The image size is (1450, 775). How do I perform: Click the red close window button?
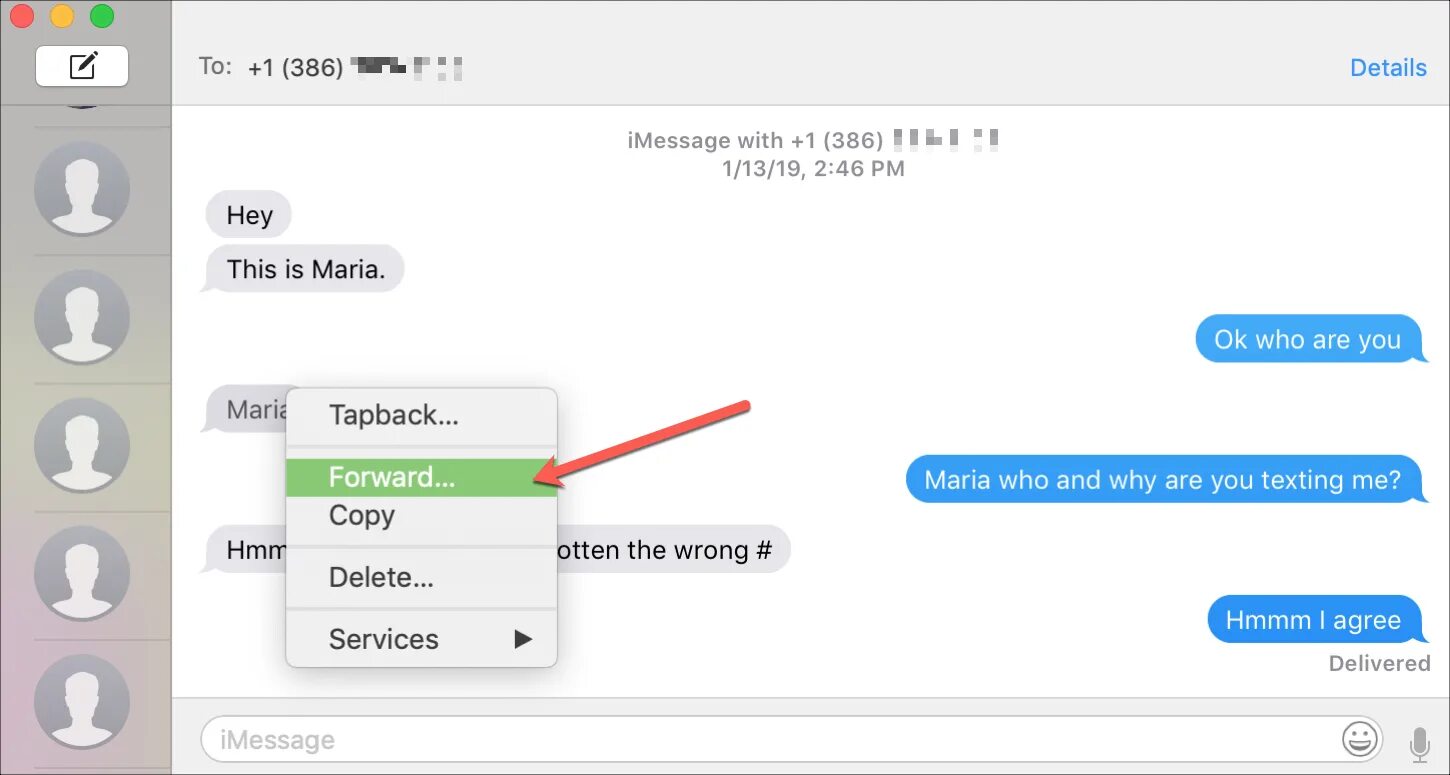[x=22, y=16]
